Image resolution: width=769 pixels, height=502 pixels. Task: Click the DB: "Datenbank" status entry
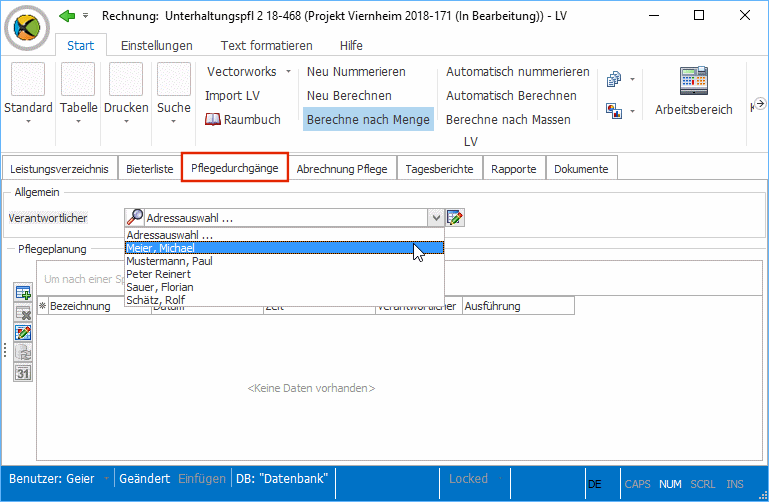282,478
